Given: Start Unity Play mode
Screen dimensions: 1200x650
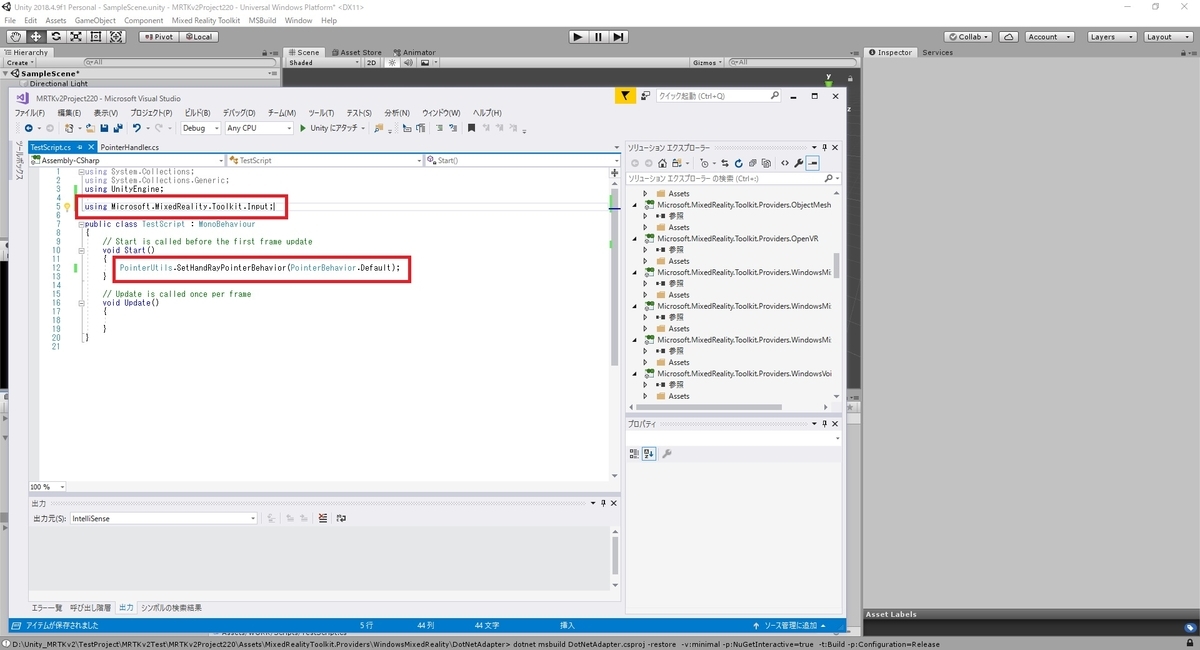Looking at the screenshot, I should (x=577, y=37).
